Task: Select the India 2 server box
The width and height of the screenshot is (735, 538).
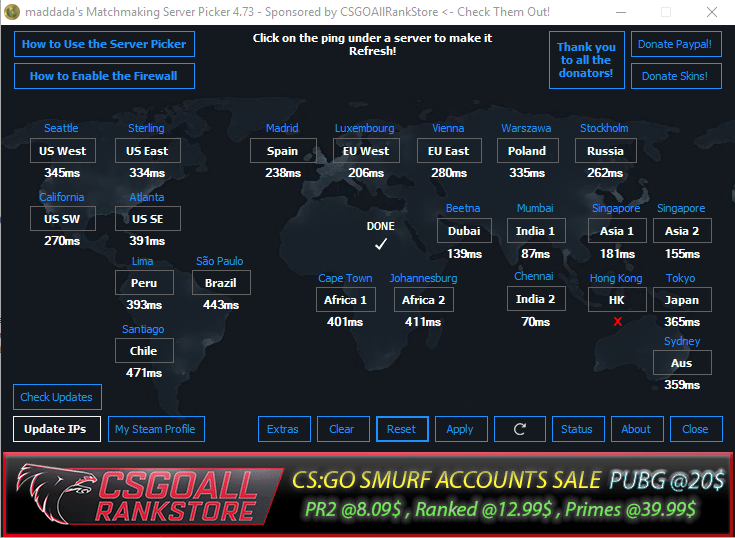Action: pos(536,299)
